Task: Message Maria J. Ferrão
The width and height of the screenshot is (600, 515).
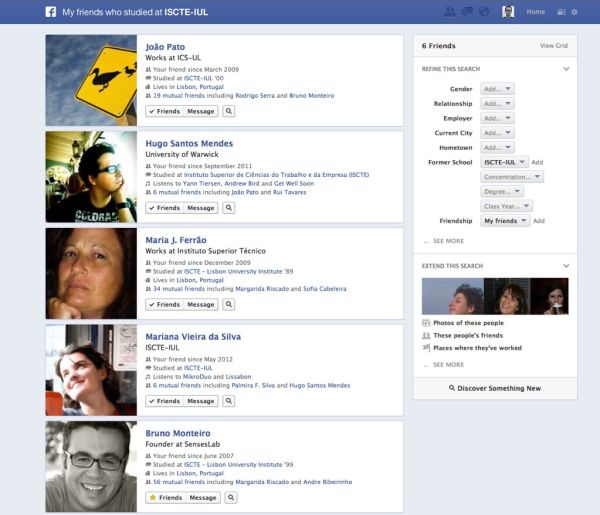Action: [201, 305]
